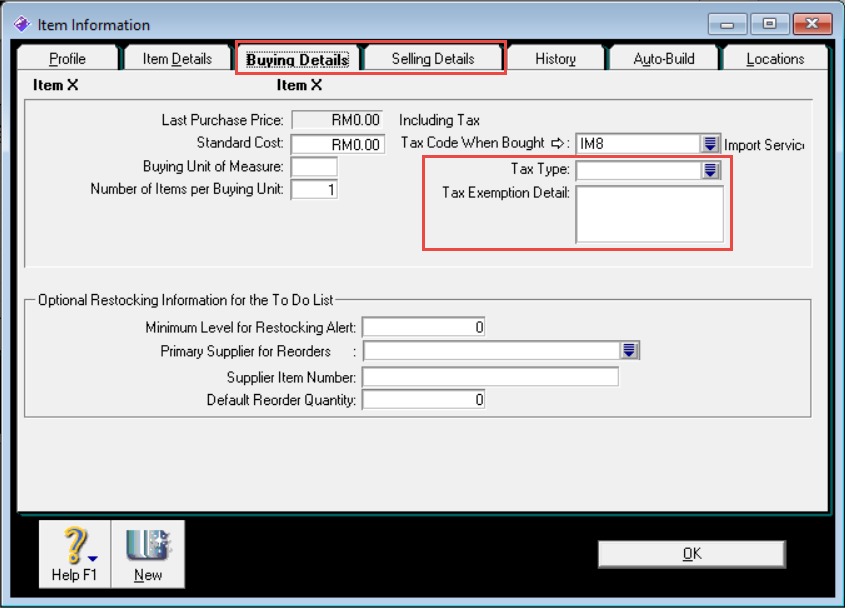Open the Item Details tab
The height and width of the screenshot is (608, 845).
pyautogui.click(x=177, y=59)
